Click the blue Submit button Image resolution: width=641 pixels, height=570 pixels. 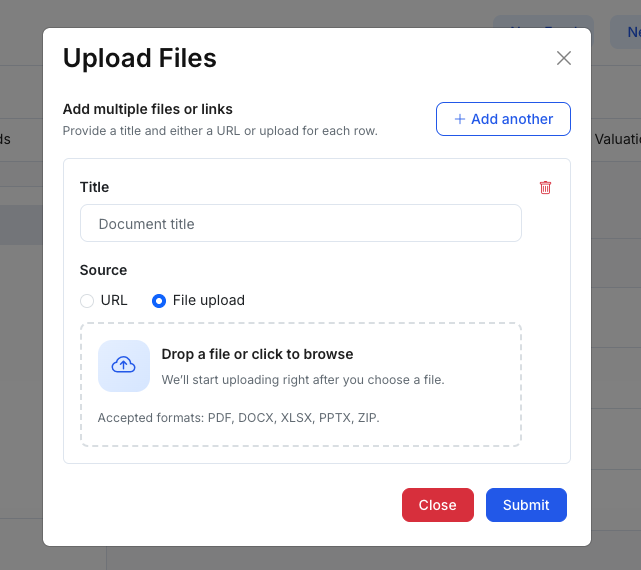tap(526, 505)
